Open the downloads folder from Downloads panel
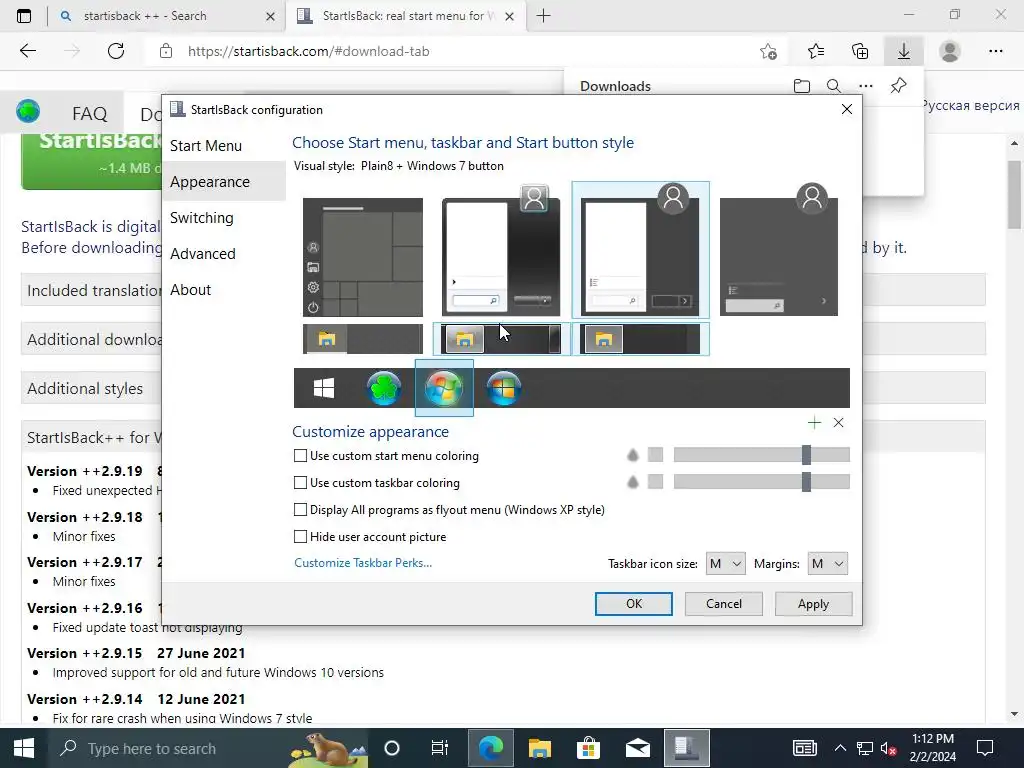Screen dimensions: 1024x768 [x=801, y=86]
